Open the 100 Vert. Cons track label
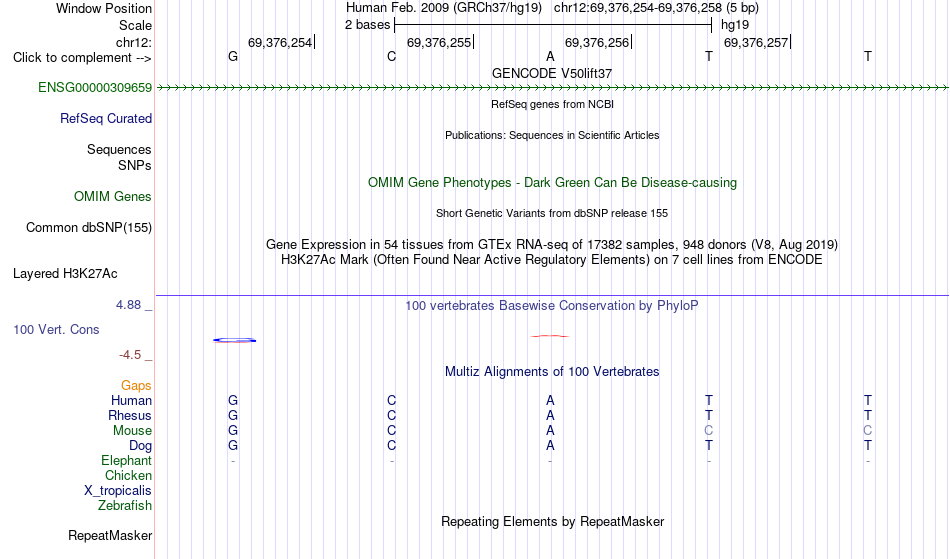The width and height of the screenshot is (950, 559). coord(56,330)
